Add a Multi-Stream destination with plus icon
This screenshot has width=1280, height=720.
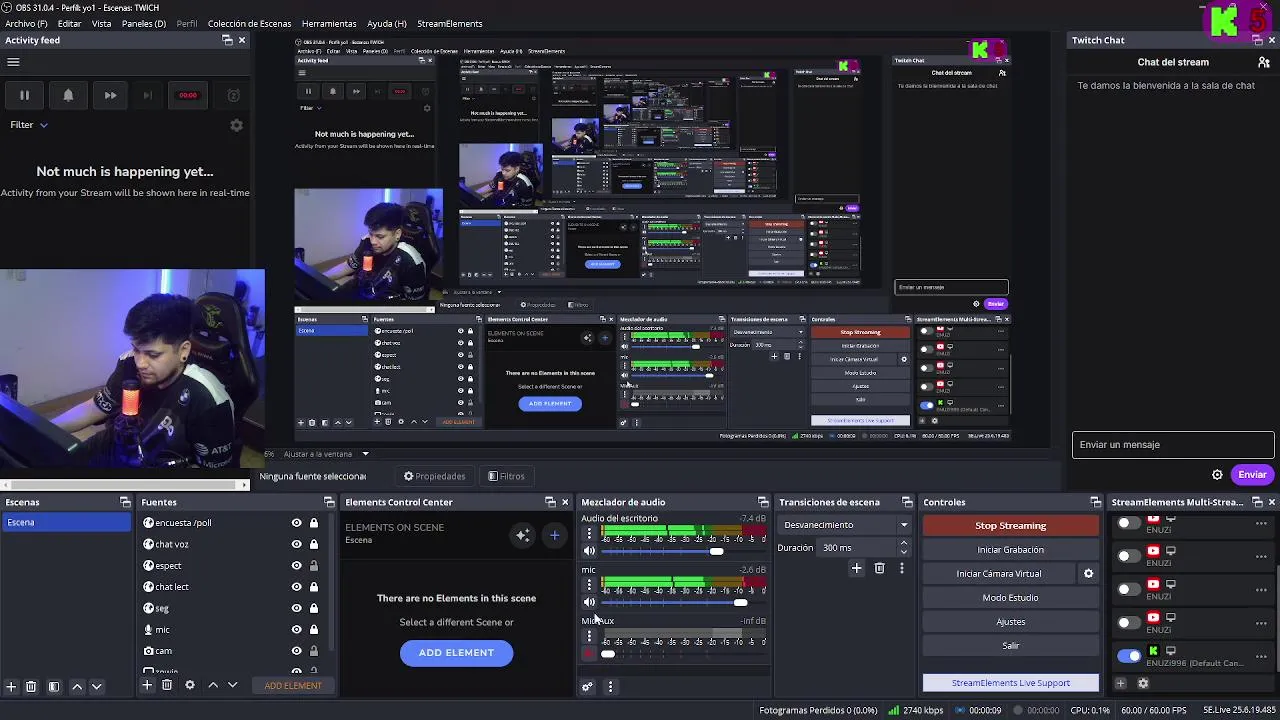pos(1120,684)
